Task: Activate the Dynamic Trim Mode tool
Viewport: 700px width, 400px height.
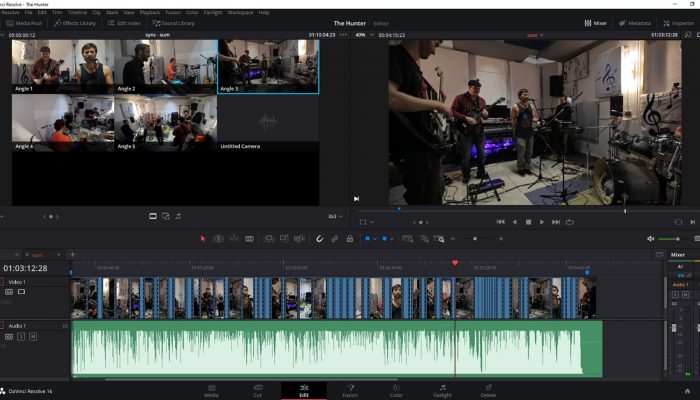Action: [234, 239]
